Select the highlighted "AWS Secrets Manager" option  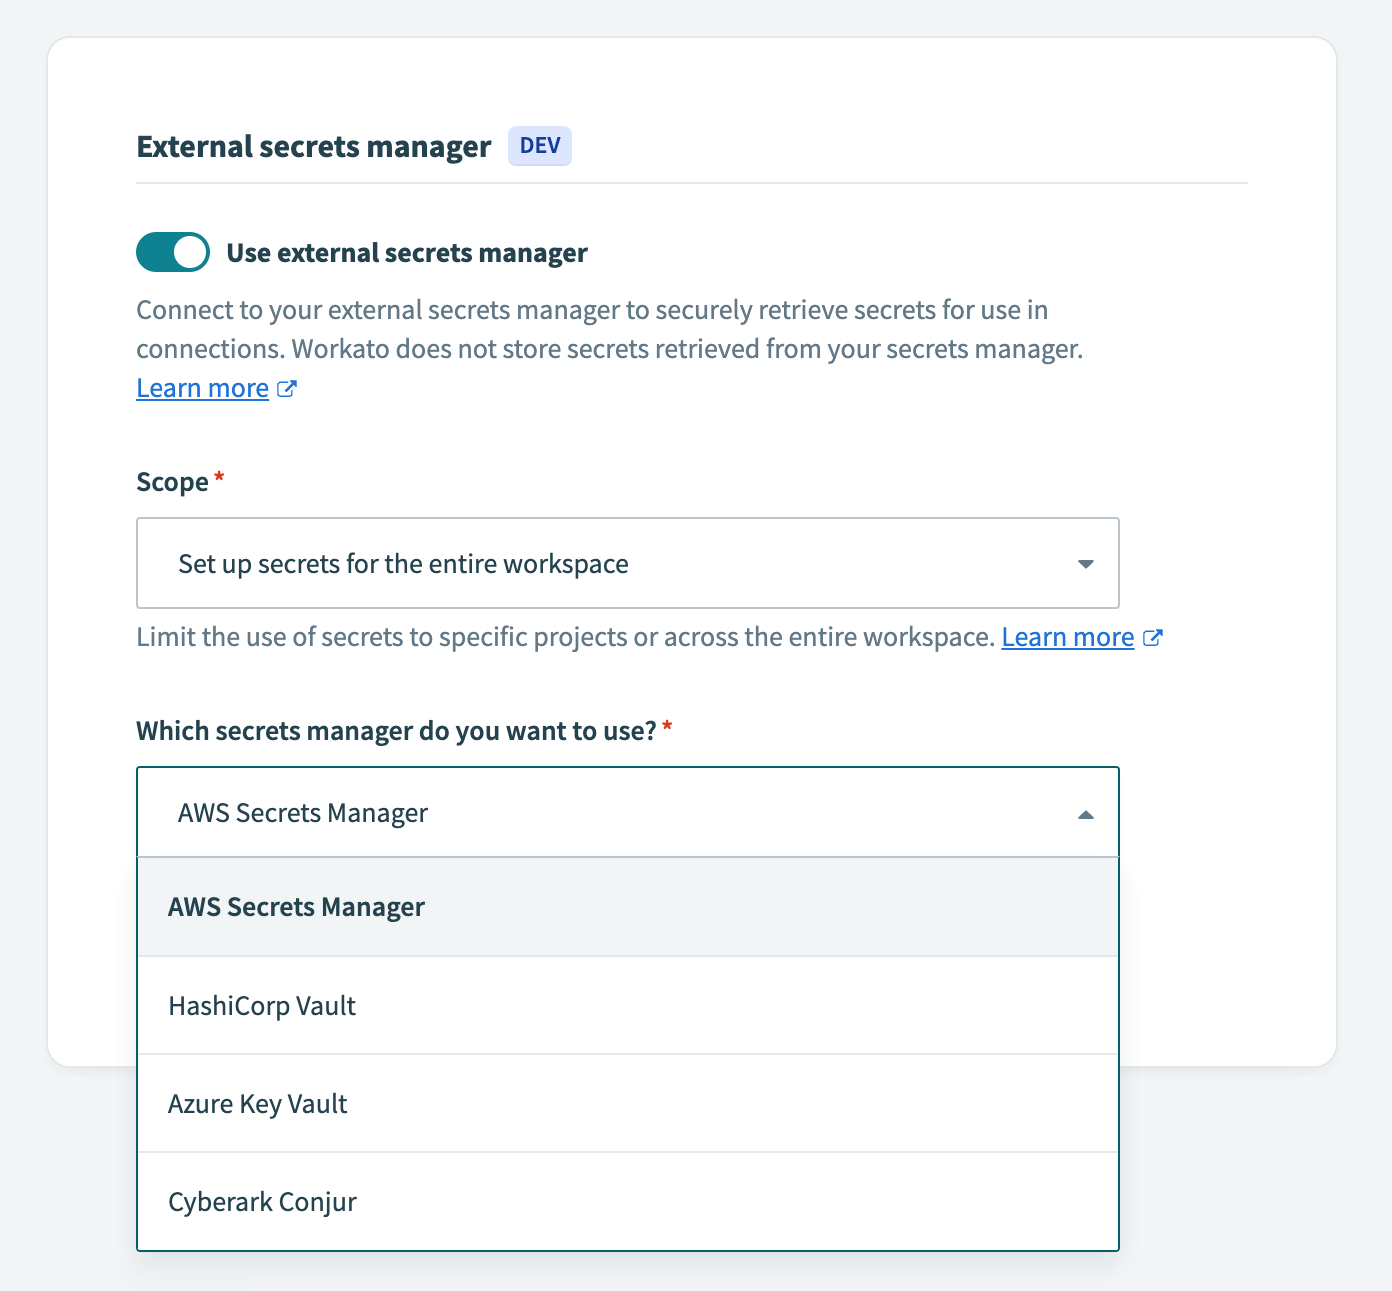(x=297, y=906)
